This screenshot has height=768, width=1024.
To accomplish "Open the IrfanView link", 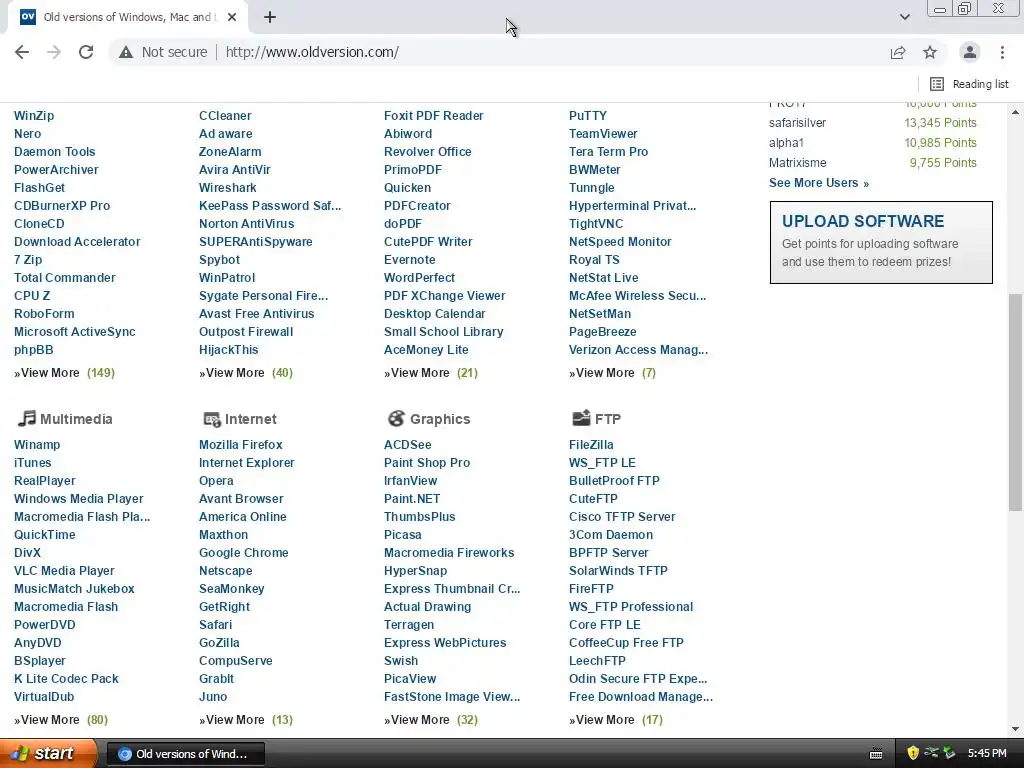I will coord(410,481).
